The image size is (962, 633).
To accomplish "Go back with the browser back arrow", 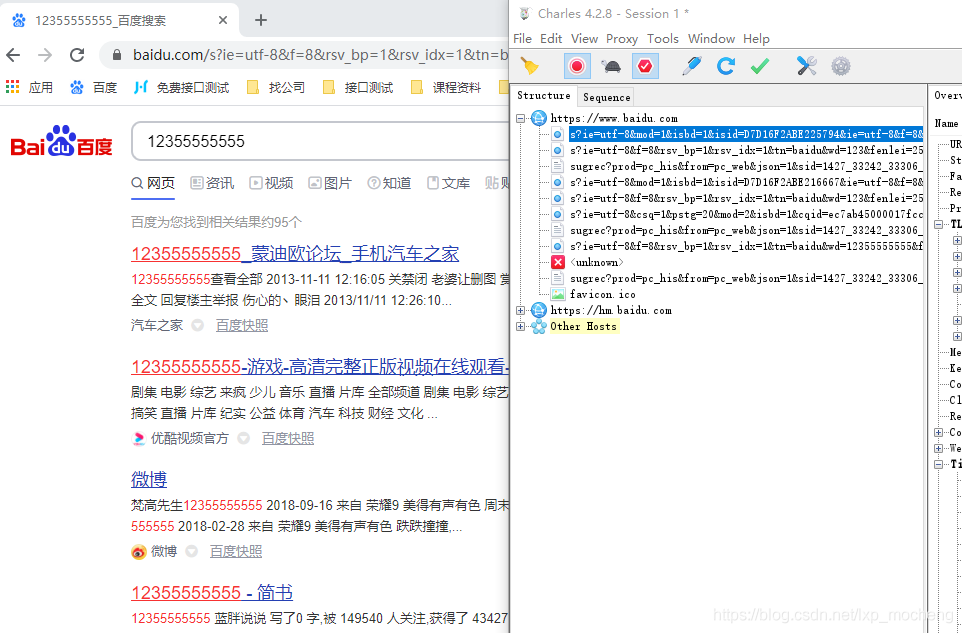I will pyautogui.click(x=13, y=55).
